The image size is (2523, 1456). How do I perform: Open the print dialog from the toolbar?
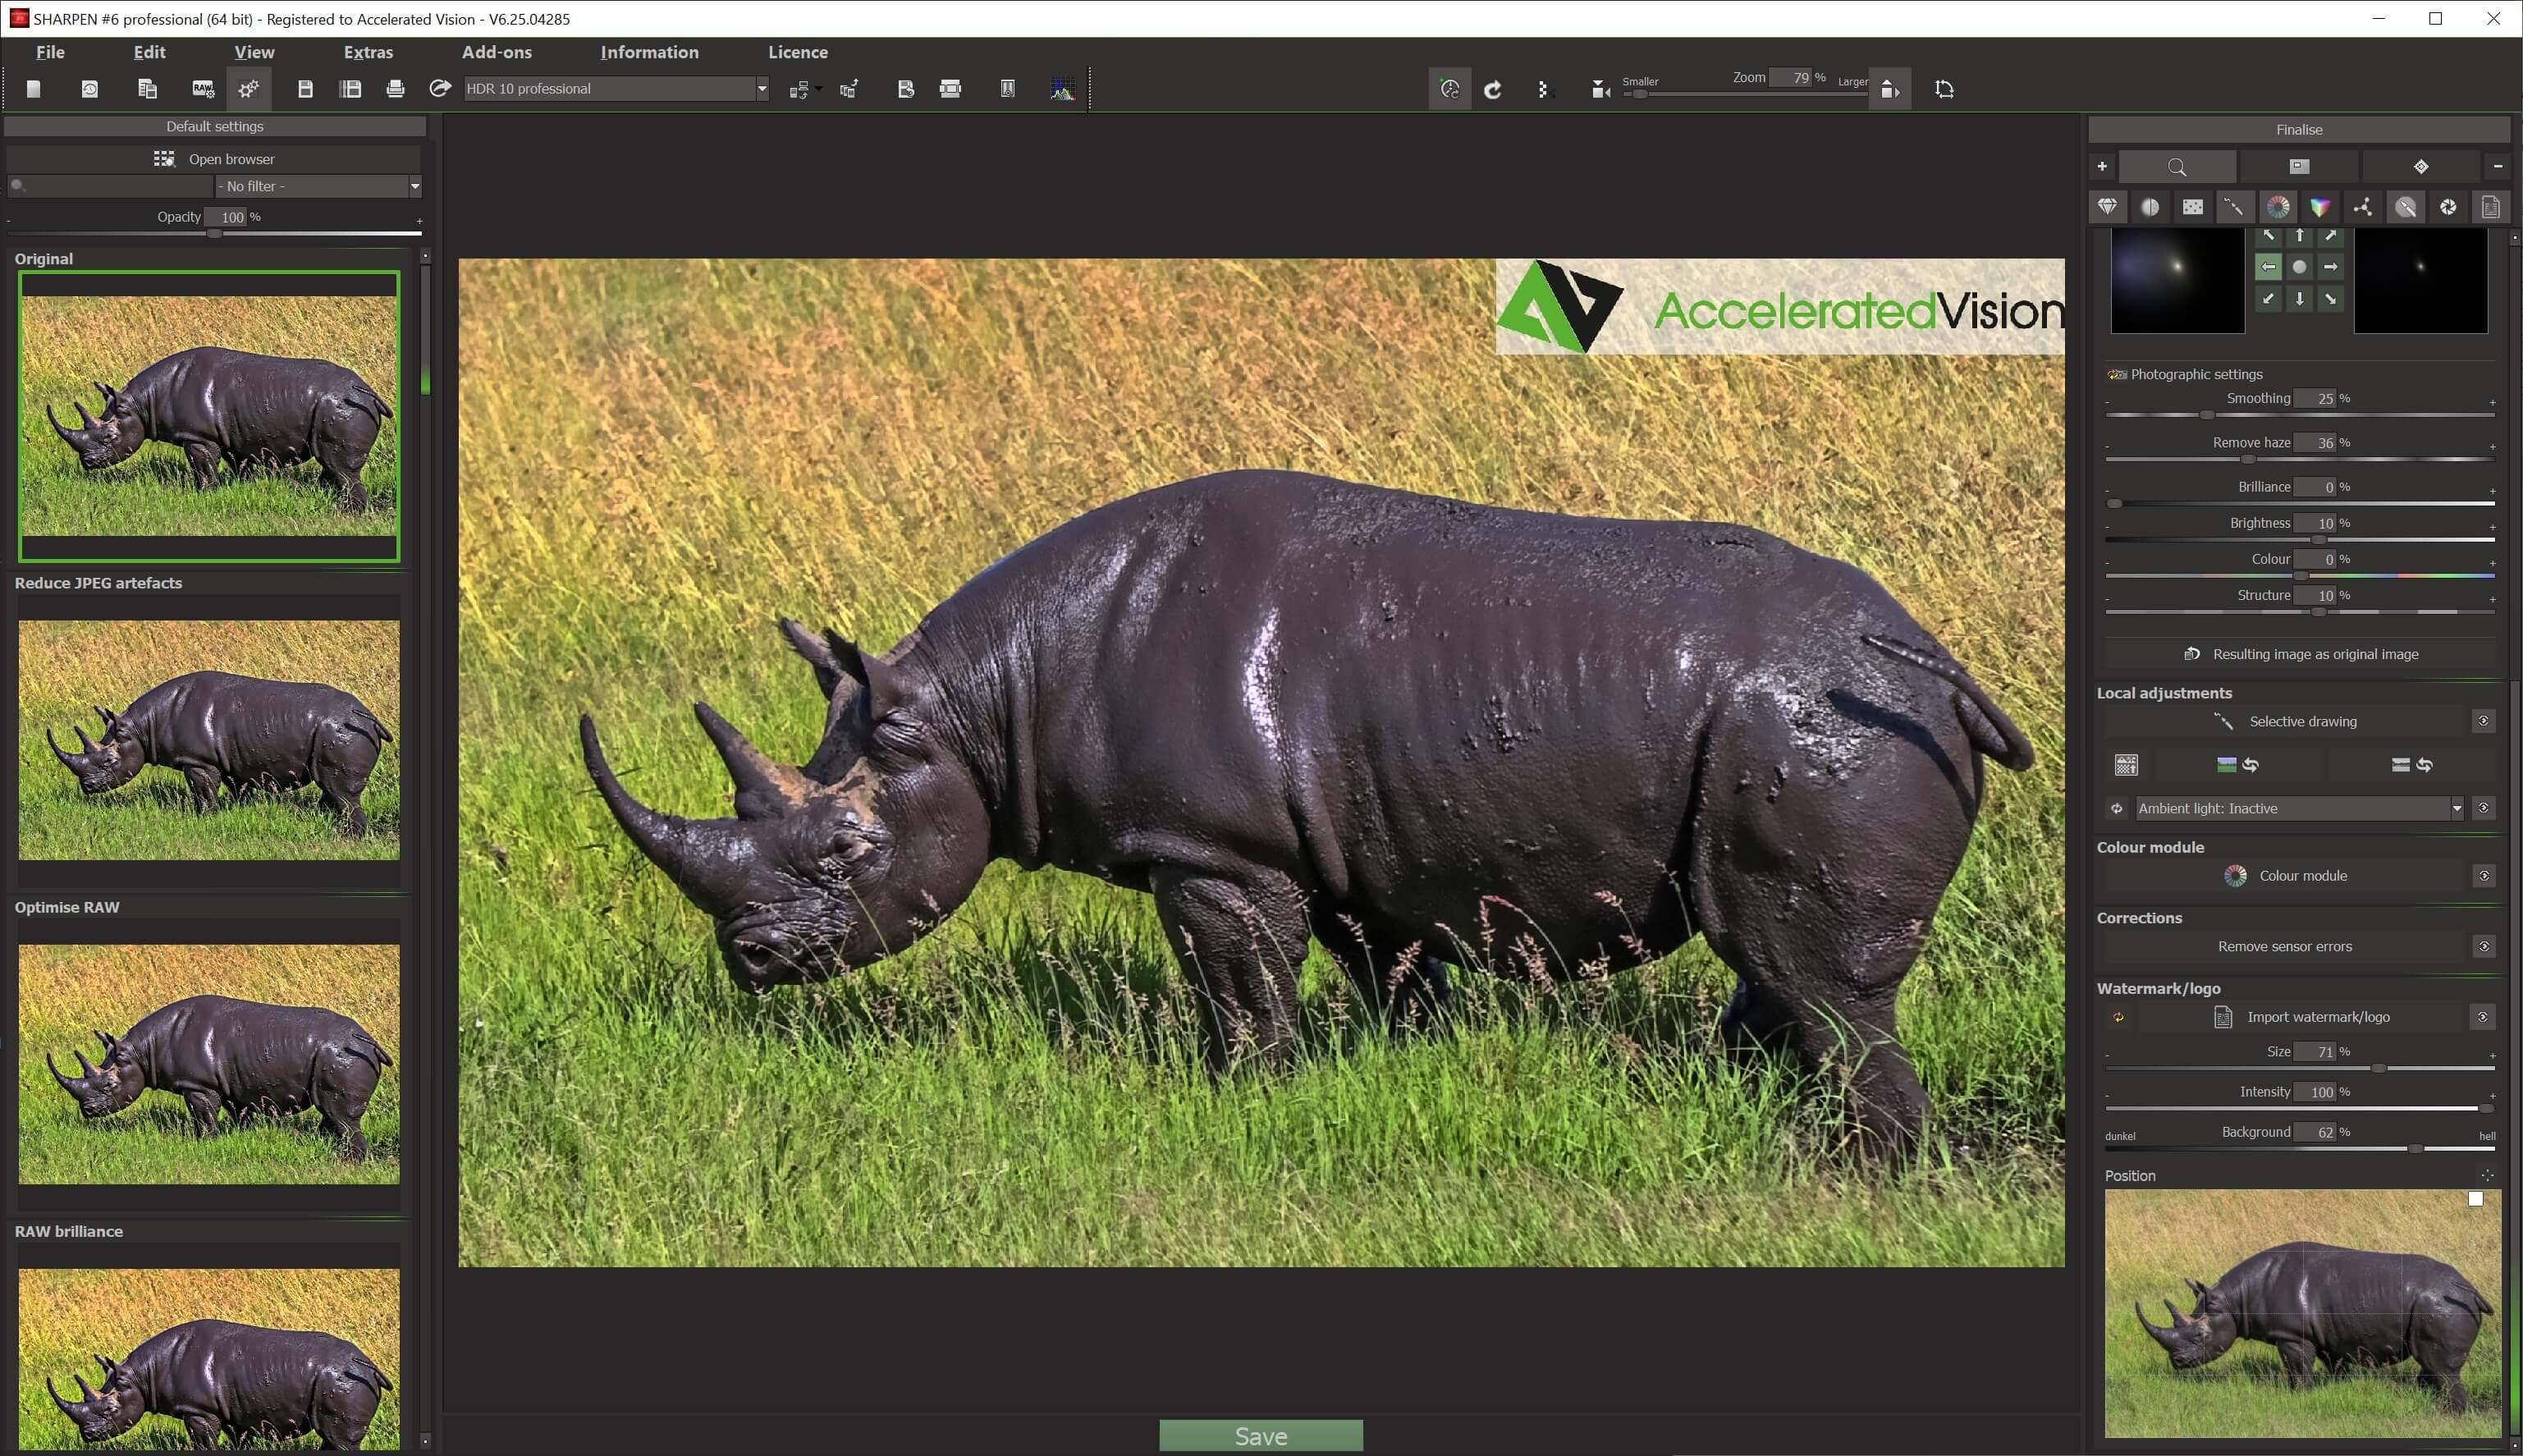(x=396, y=88)
